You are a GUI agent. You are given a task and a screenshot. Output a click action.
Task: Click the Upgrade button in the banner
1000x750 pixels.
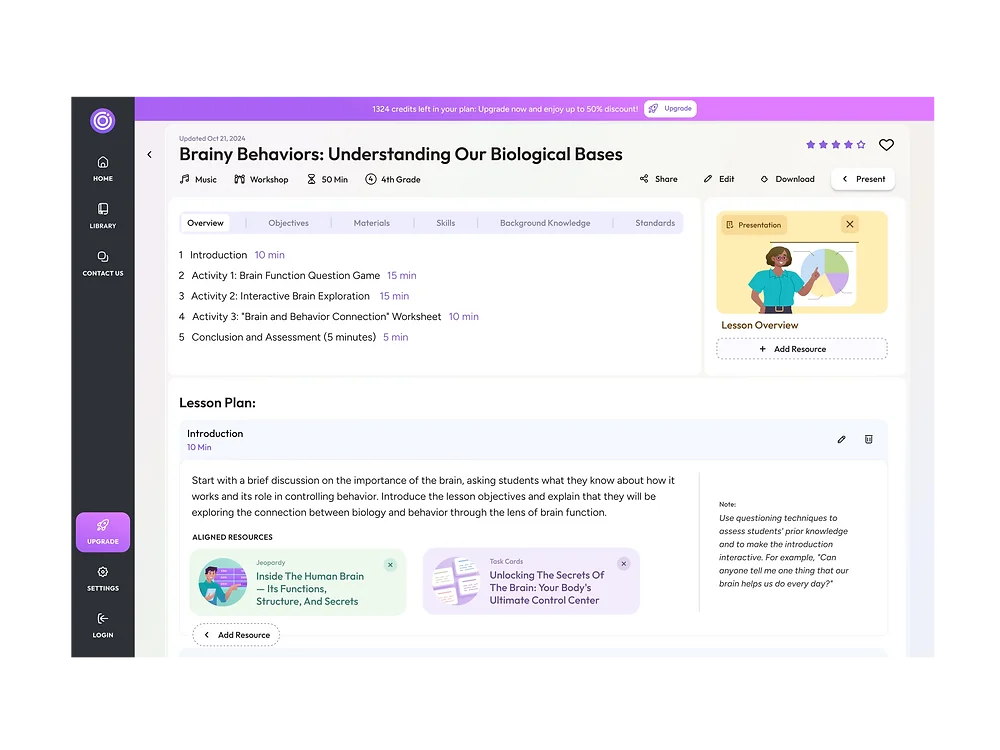pyautogui.click(x=670, y=108)
